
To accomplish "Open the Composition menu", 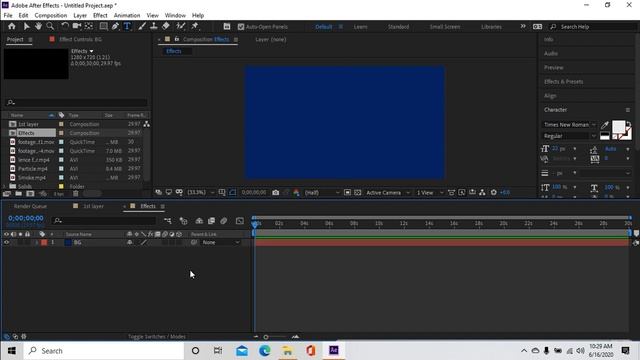I will click(51, 15).
